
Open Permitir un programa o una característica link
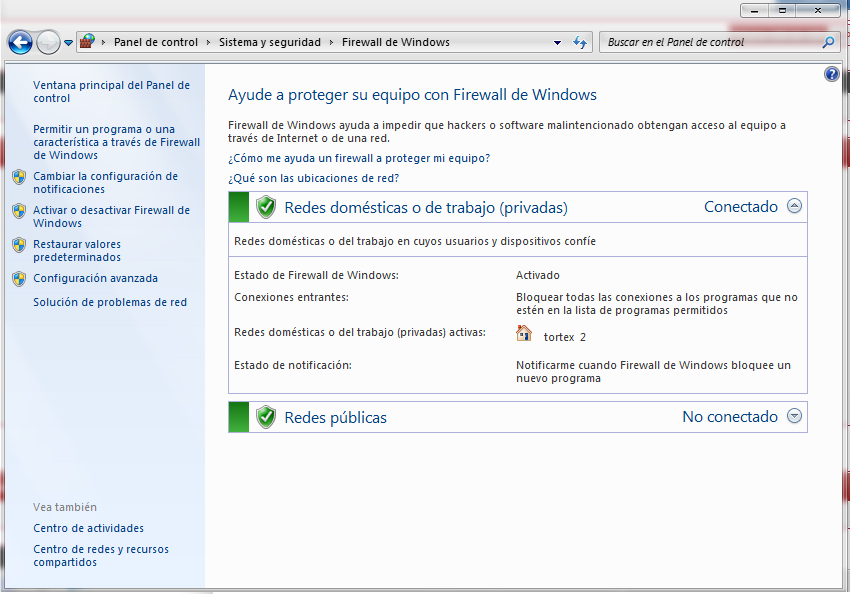pos(117,142)
